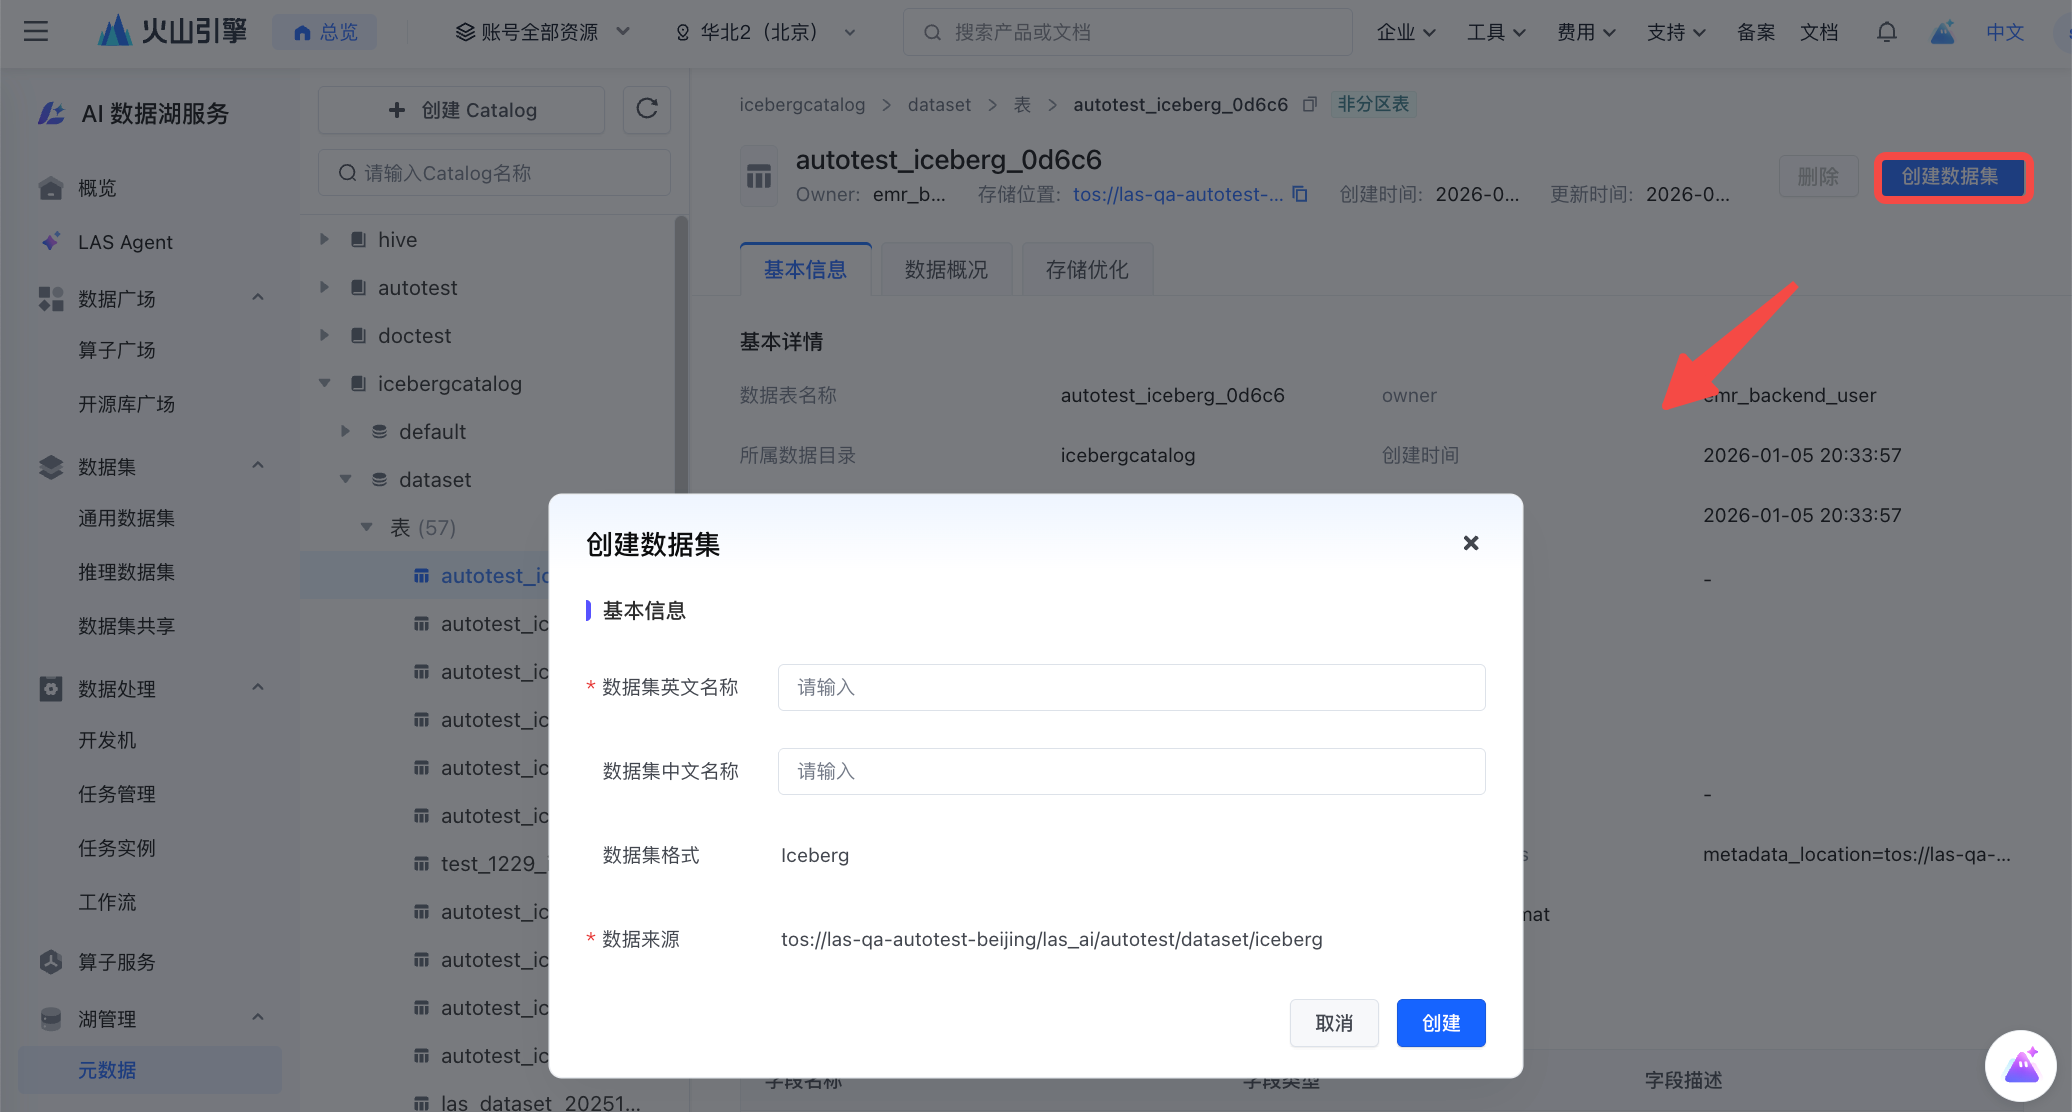The width and height of the screenshot is (2072, 1112).
Task: Focus the 数据集英文名称 input field
Action: point(1131,687)
